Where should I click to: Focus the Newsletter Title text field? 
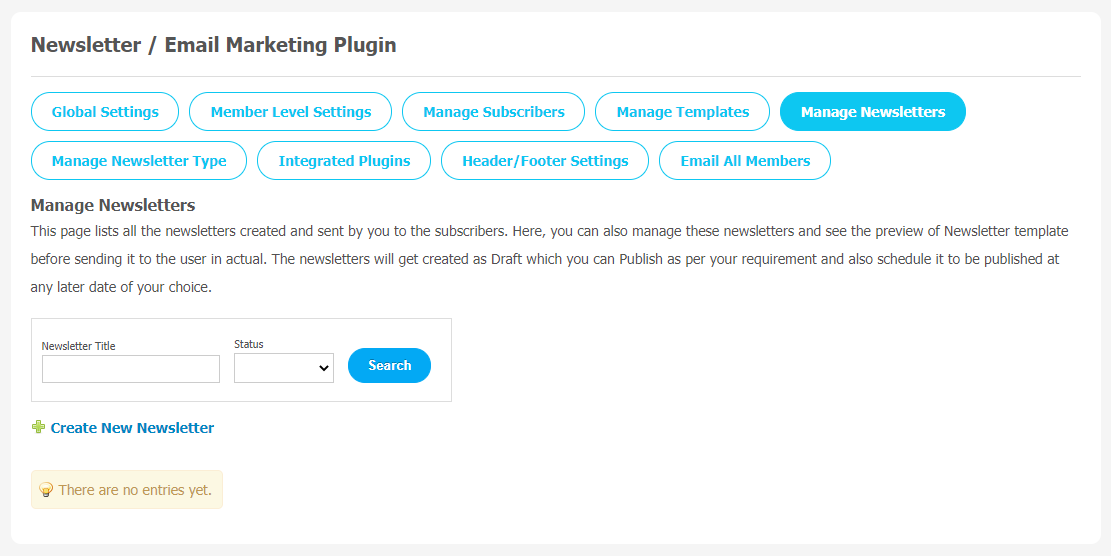coord(131,369)
